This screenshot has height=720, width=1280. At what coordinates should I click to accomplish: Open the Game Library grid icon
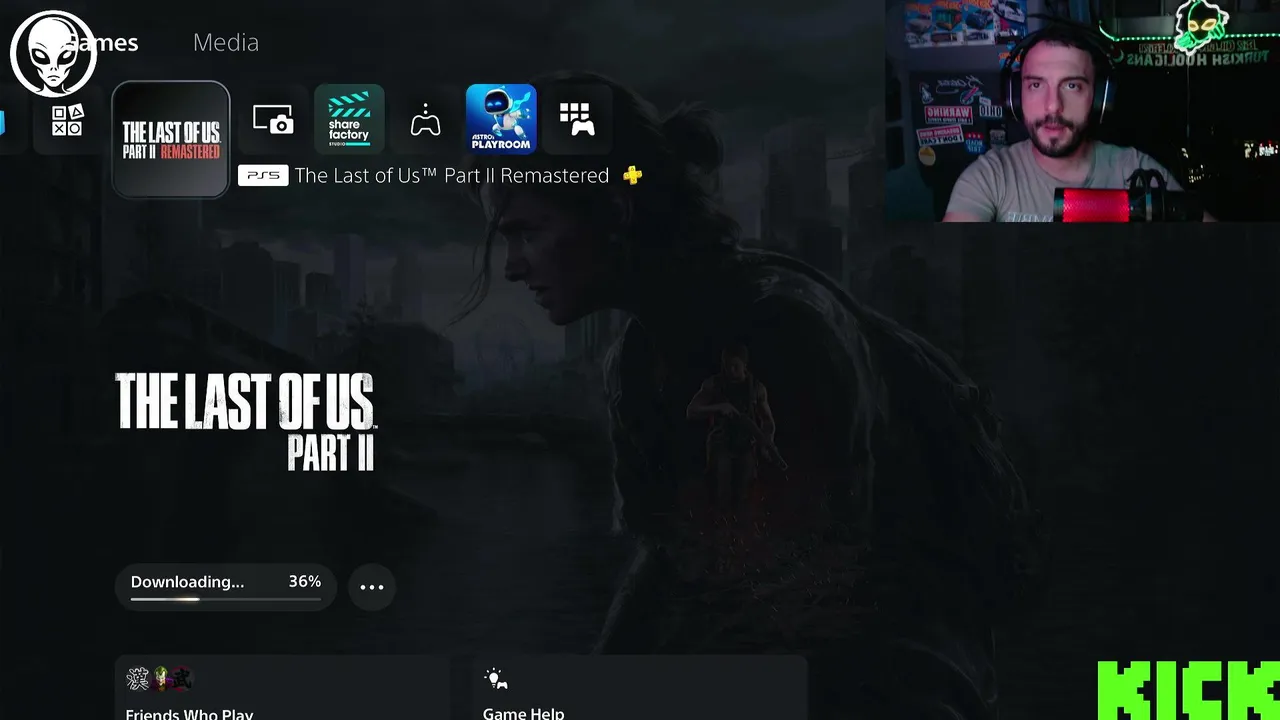point(577,120)
